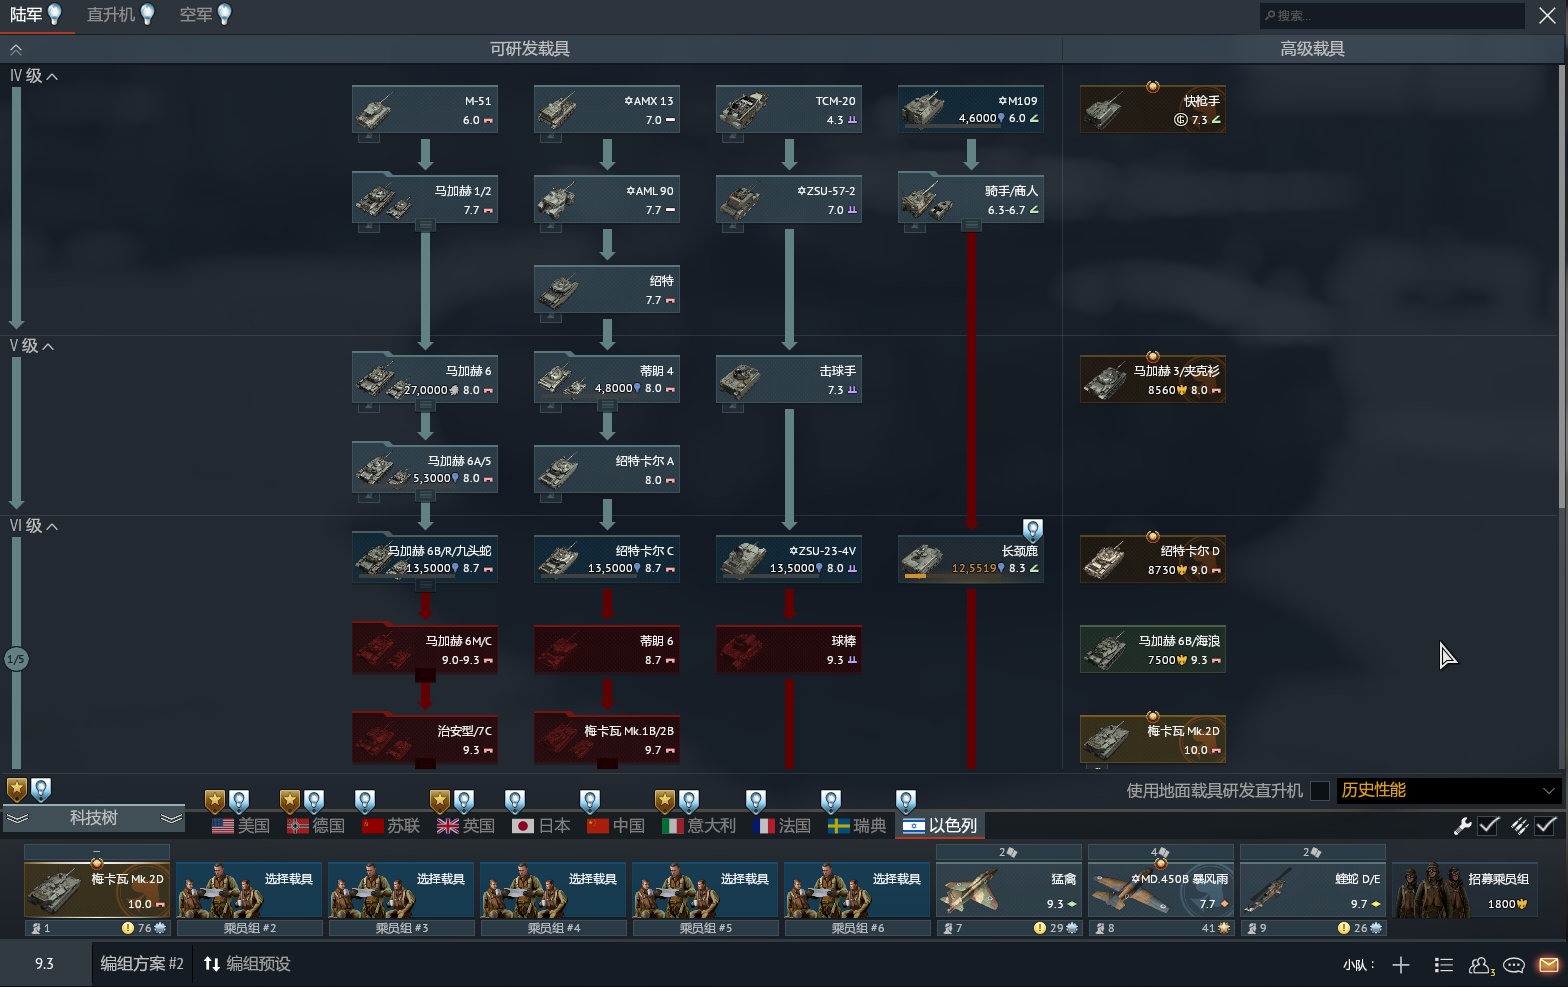
Task: Select the 梅卡瓦 Mk.2D crew slot 1
Action: click(97, 890)
